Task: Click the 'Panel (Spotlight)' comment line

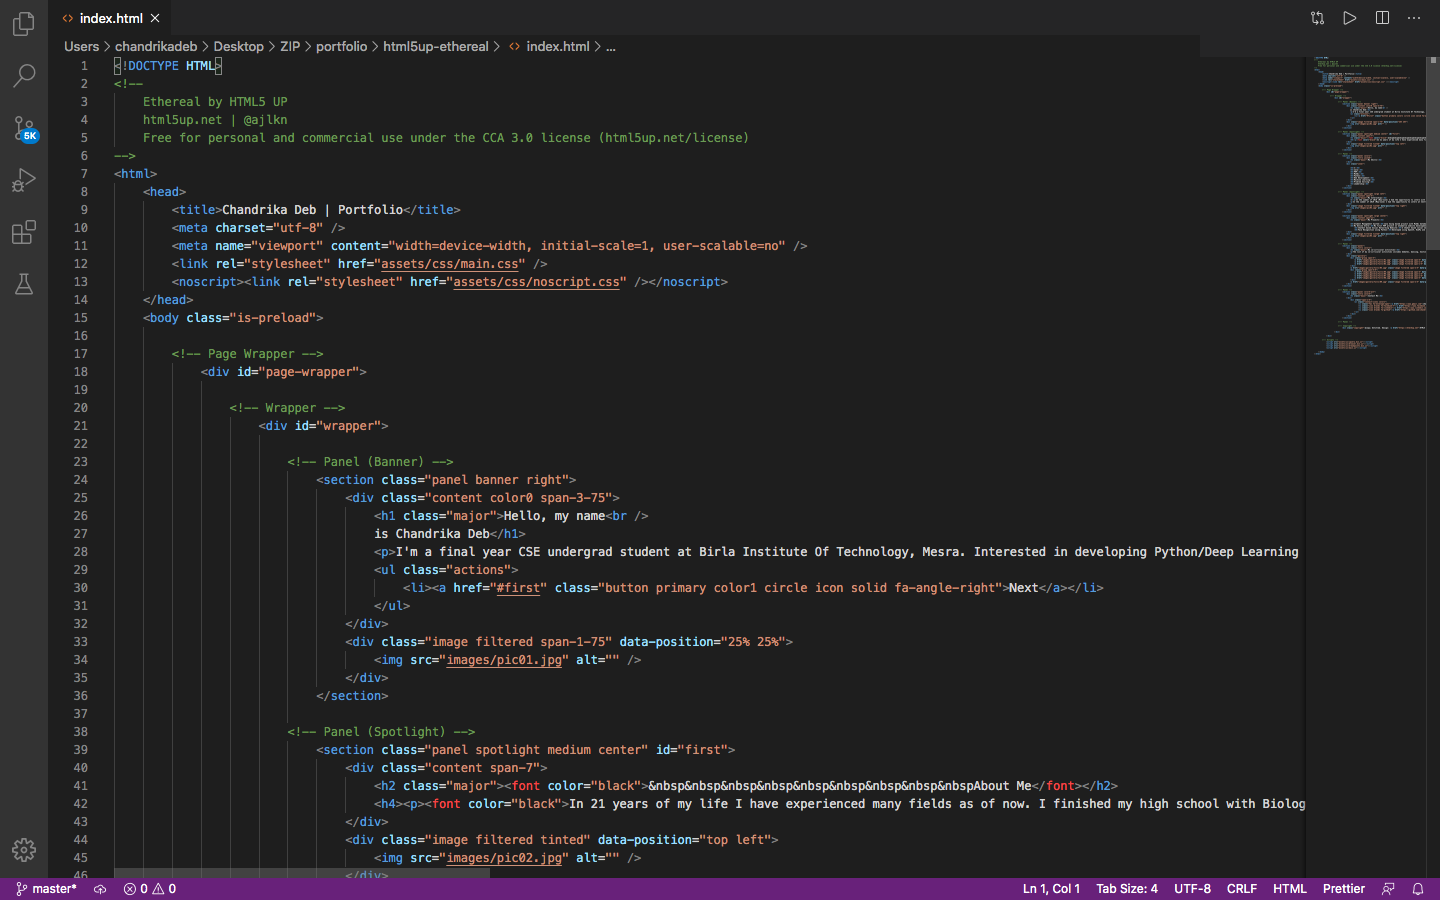Action: 381,732
